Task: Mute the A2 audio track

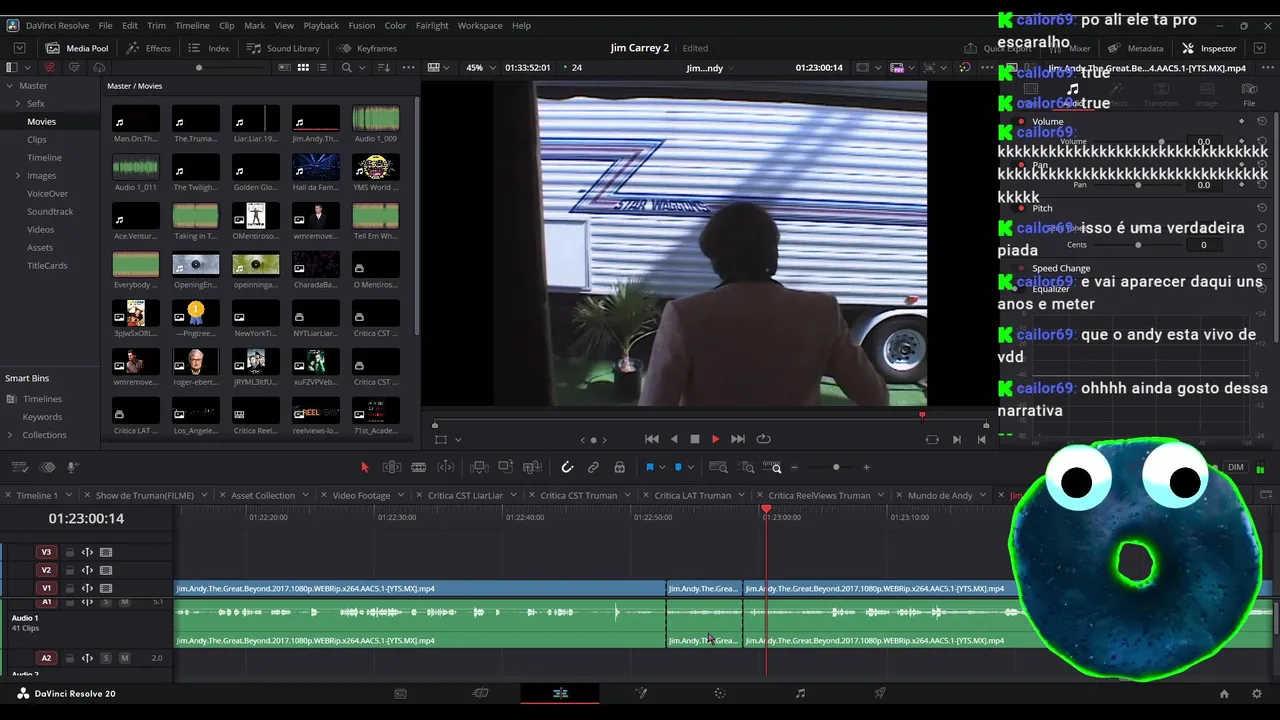Action: pos(124,658)
